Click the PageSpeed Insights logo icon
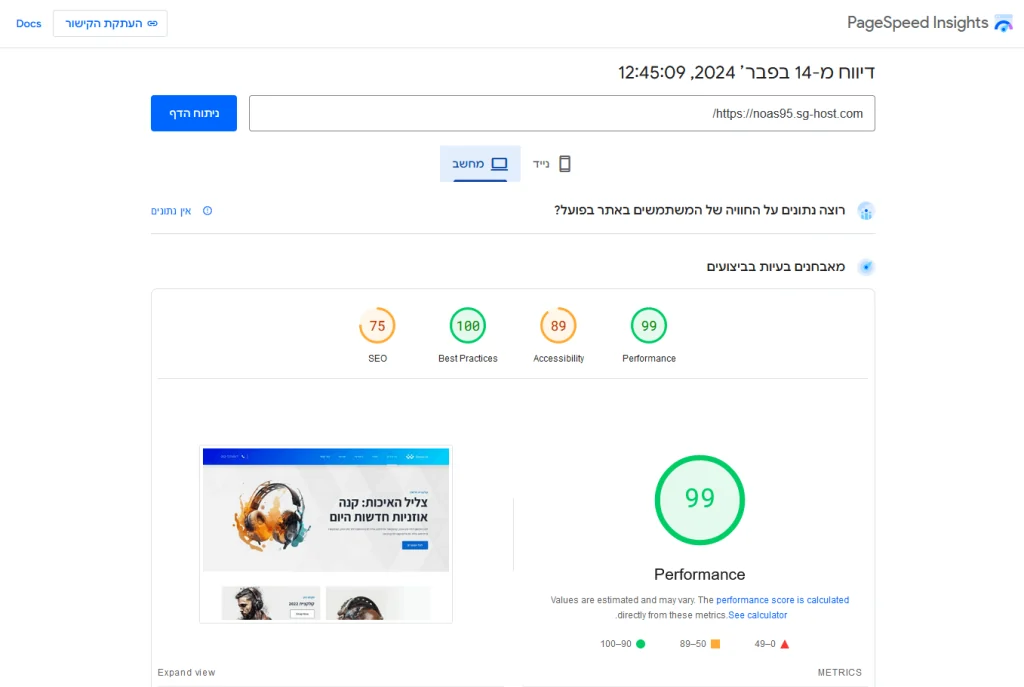The width and height of the screenshot is (1024, 687). [x=1003, y=24]
